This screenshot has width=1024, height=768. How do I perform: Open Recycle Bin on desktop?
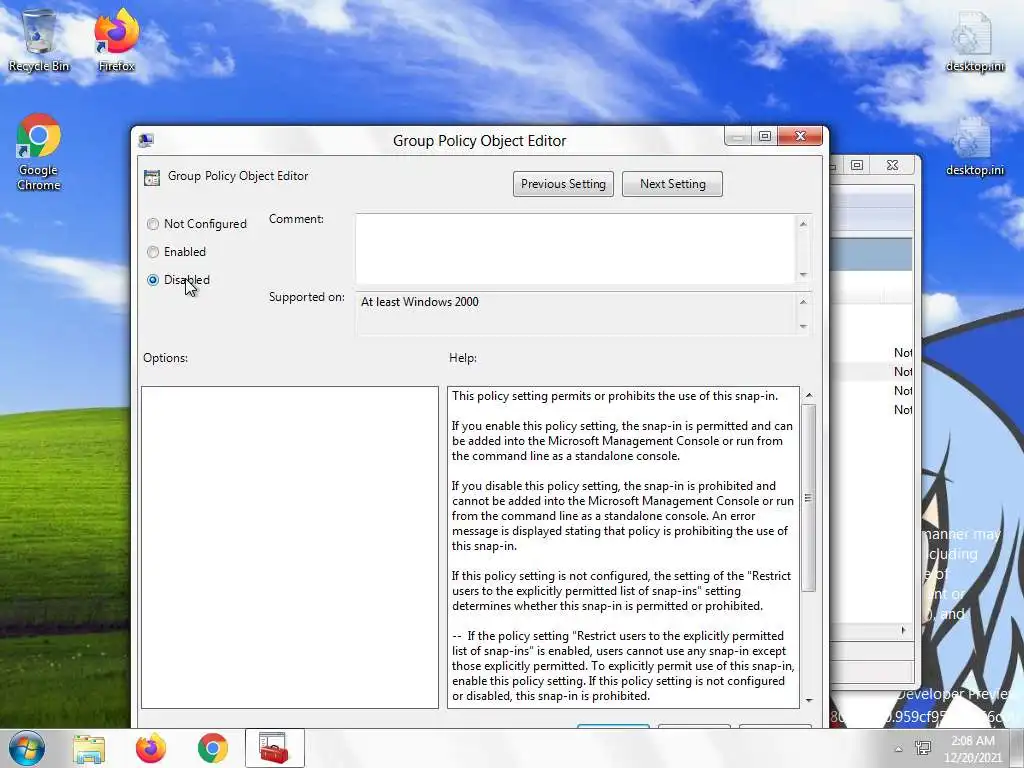(x=39, y=39)
